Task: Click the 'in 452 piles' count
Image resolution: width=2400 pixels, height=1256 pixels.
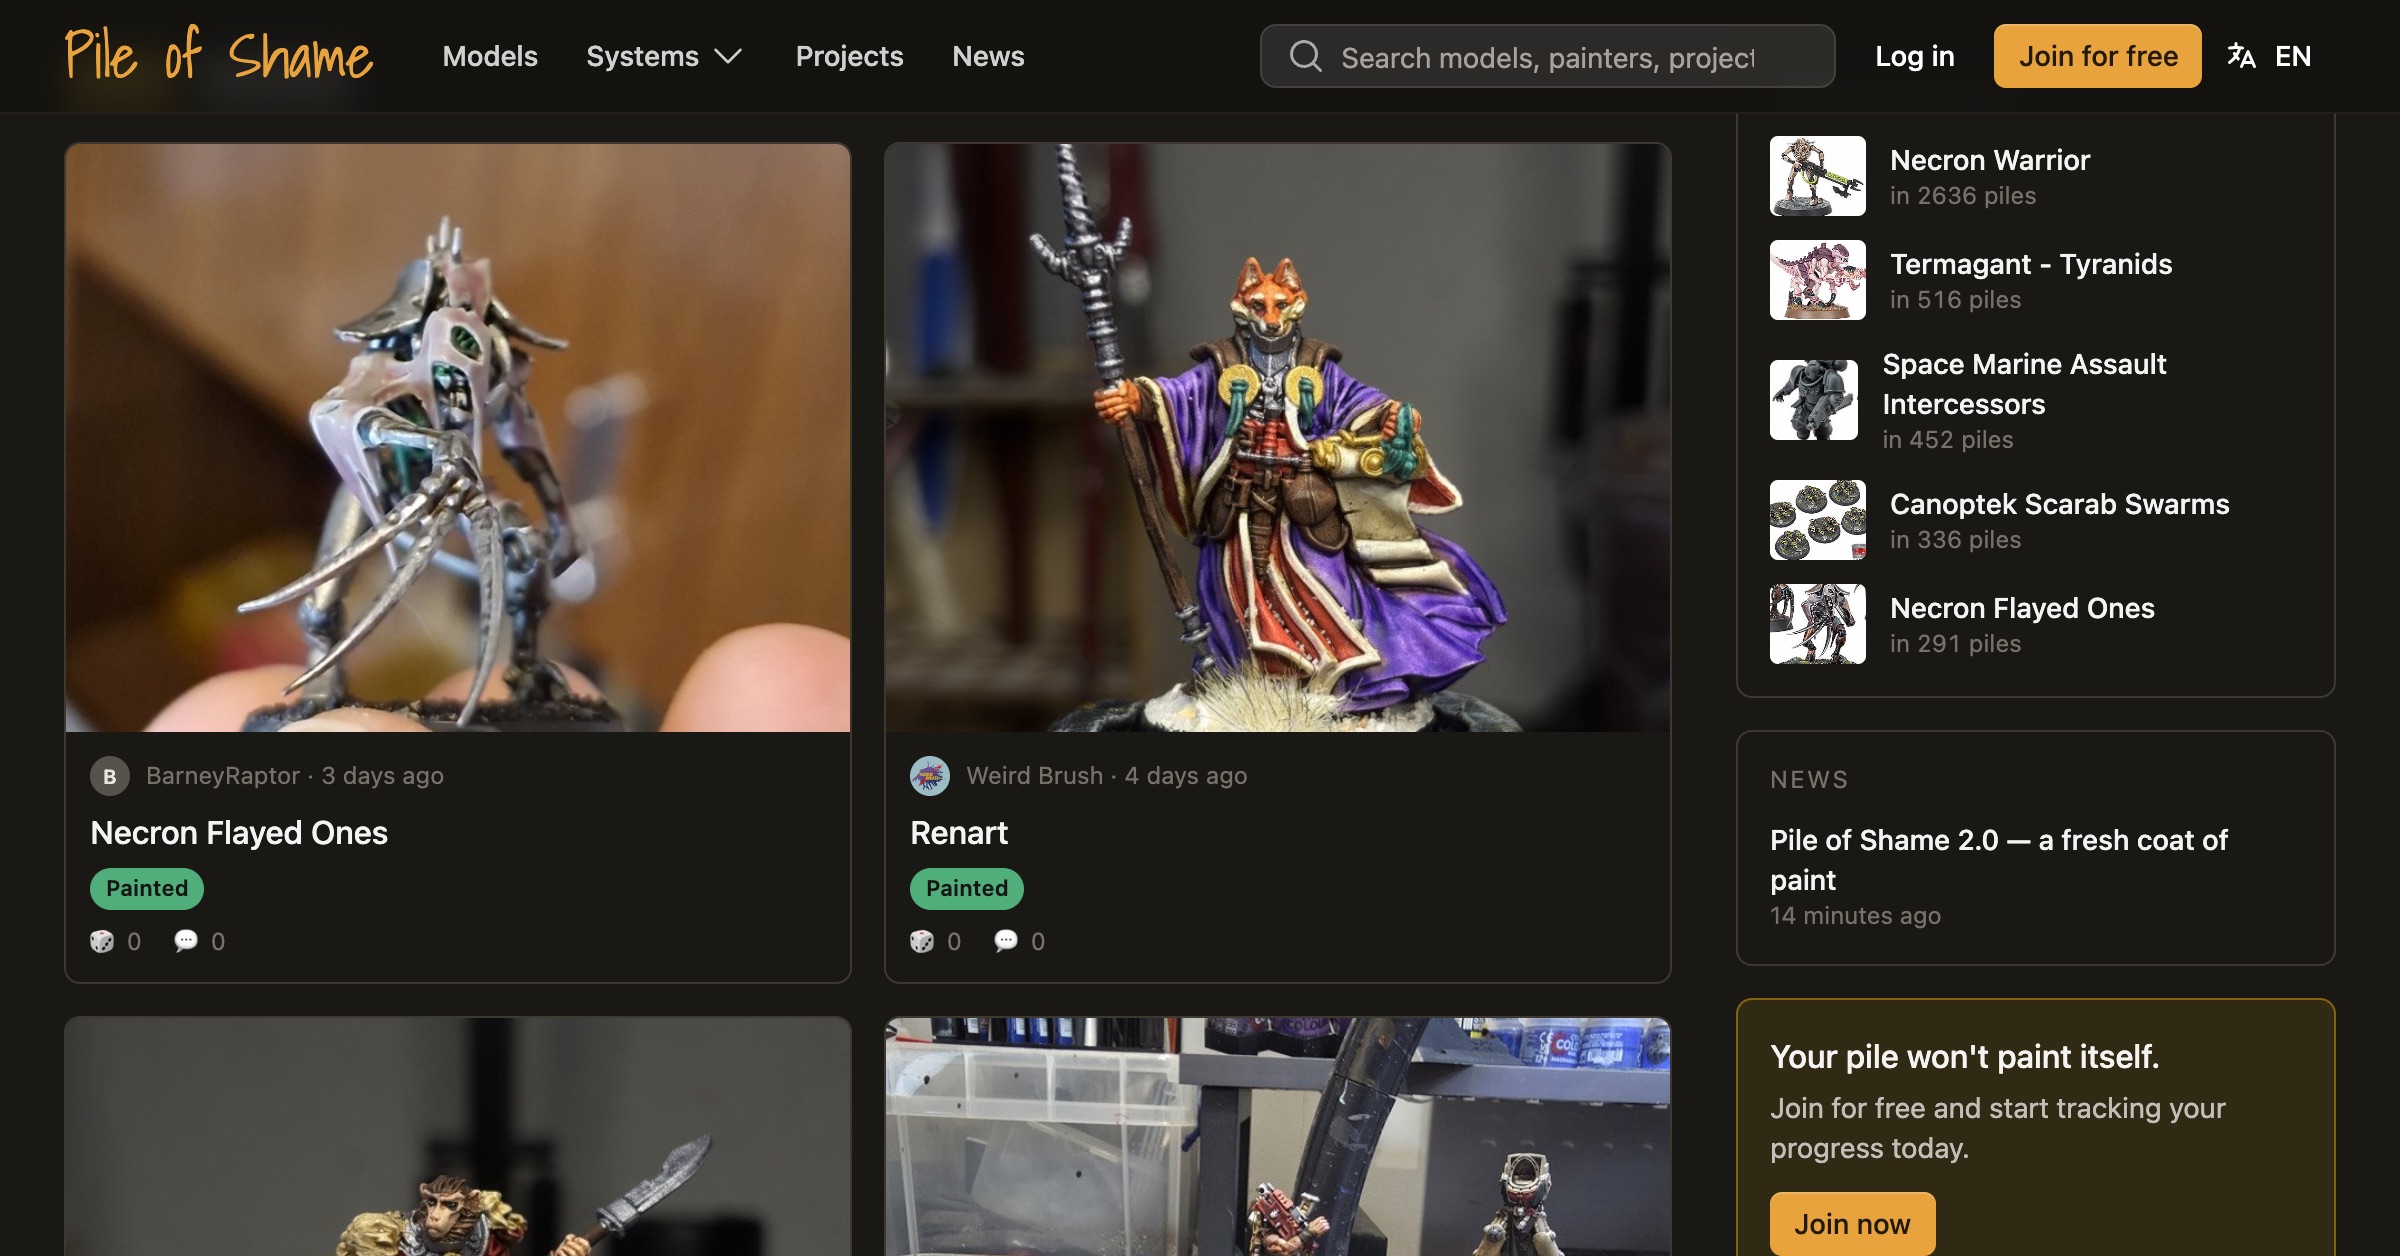Action: click(1948, 440)
